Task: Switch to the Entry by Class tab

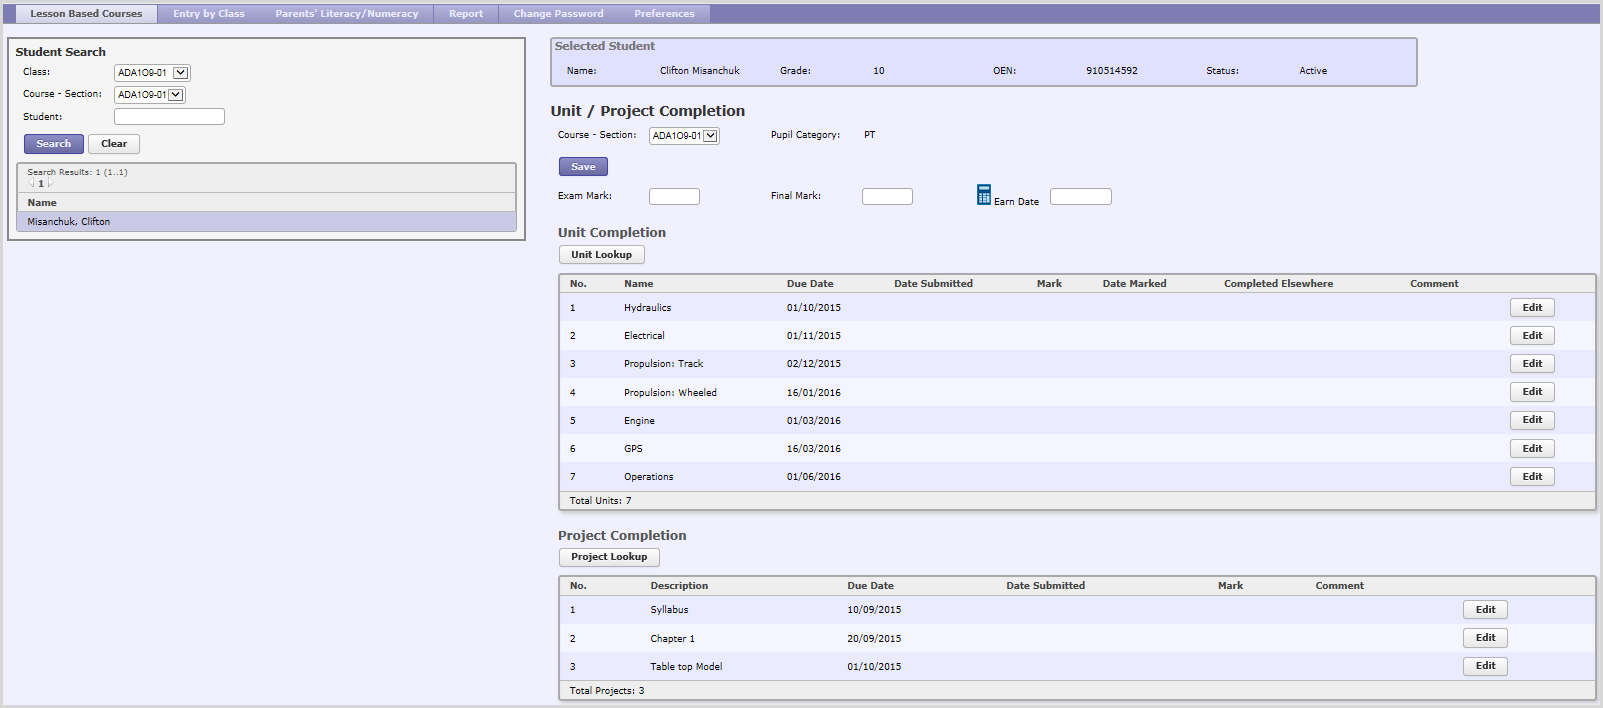Action: coord(208,14)
